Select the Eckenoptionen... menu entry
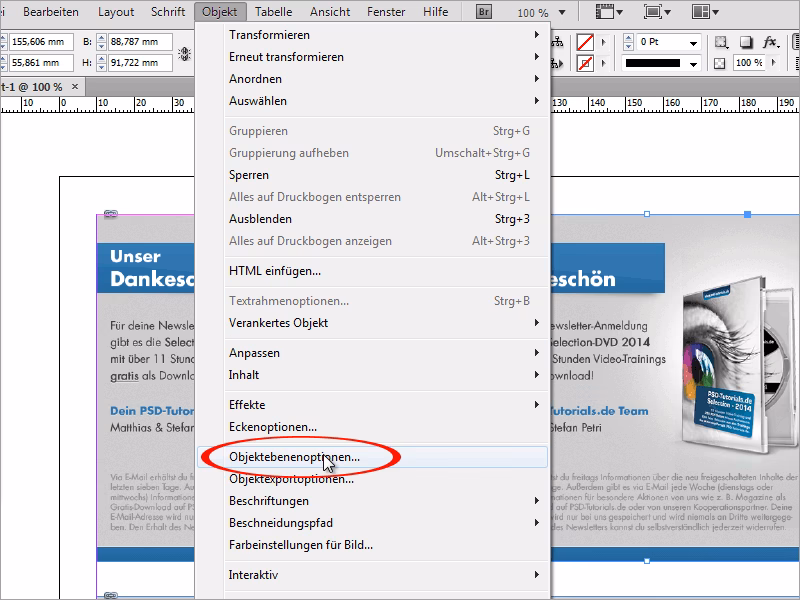This screenshot has width=800, height=600. click(x=273, y=427)
